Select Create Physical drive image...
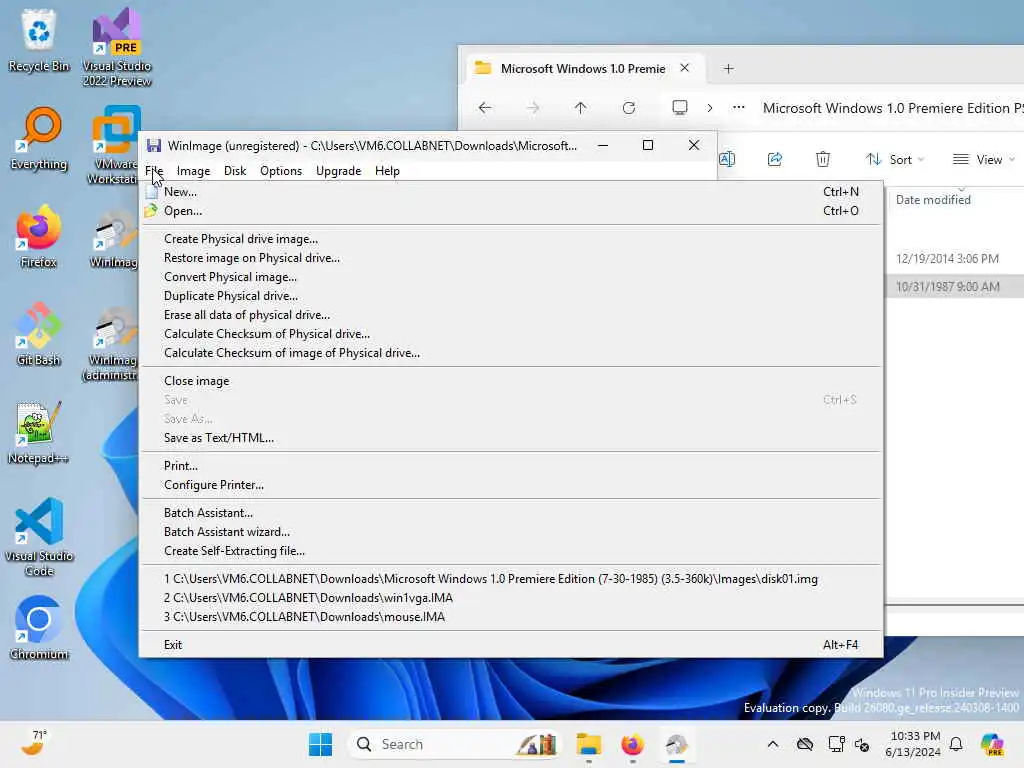 (511, 239)
